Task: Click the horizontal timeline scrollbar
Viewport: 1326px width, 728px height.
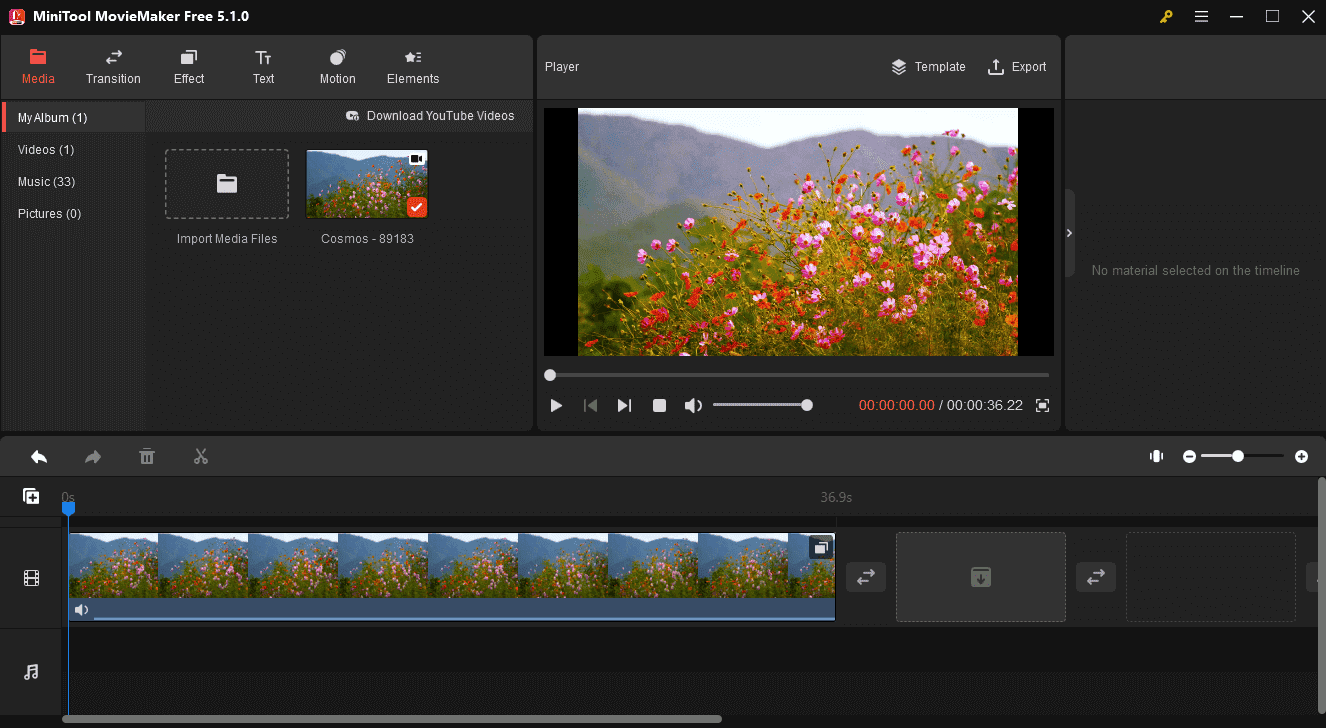Action: point(391,719)
